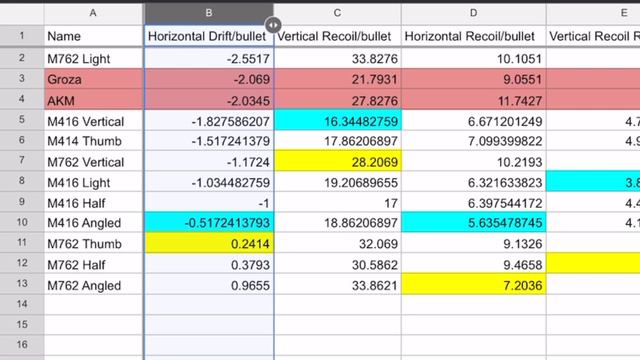Click the cell with value 30.5862
Image resolution: width=640 pixels, height=360 pixels.
[x=338, y=264]
